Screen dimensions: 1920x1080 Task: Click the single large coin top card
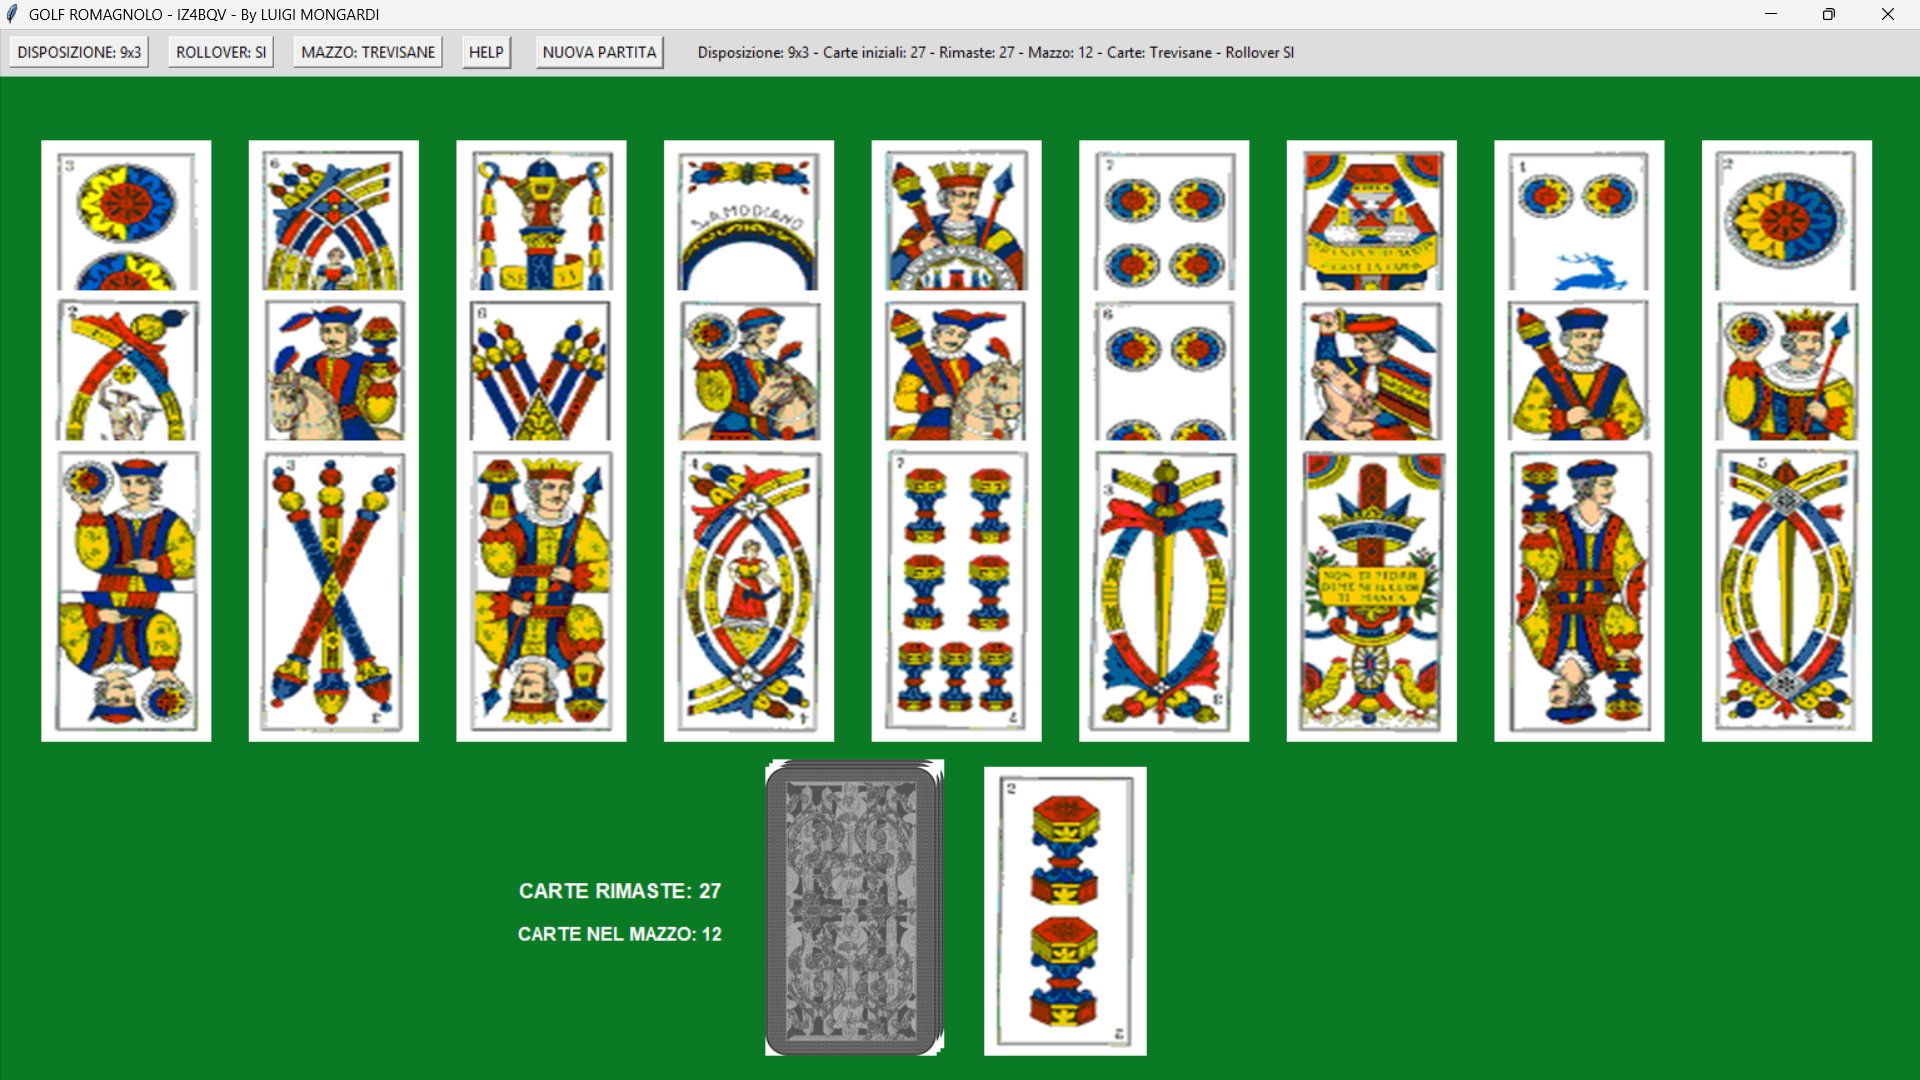point(1786,216)
